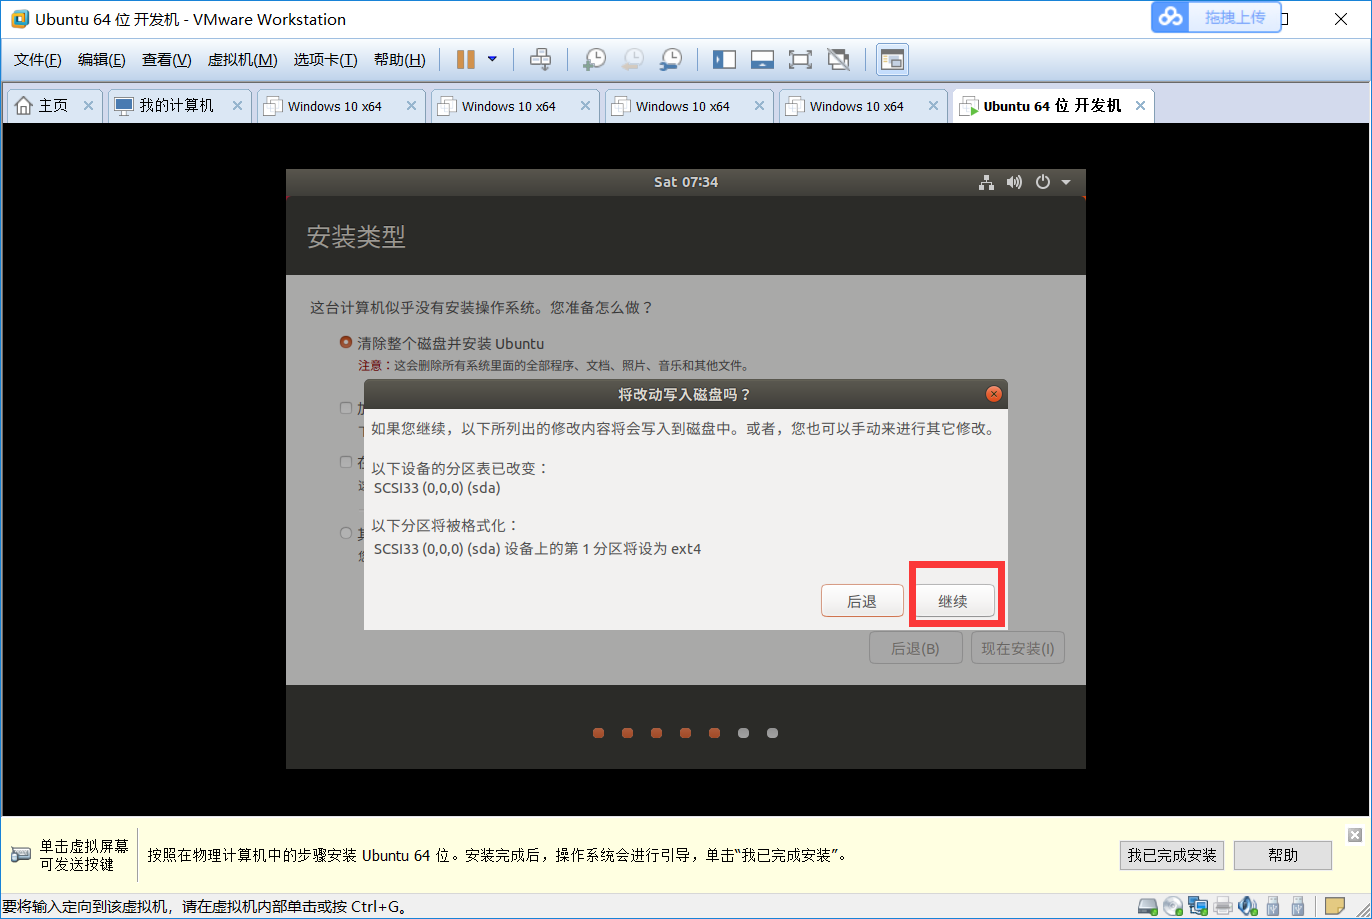Switch to Unity mode
1372x919 pixels.
click(x=838, y=60)
